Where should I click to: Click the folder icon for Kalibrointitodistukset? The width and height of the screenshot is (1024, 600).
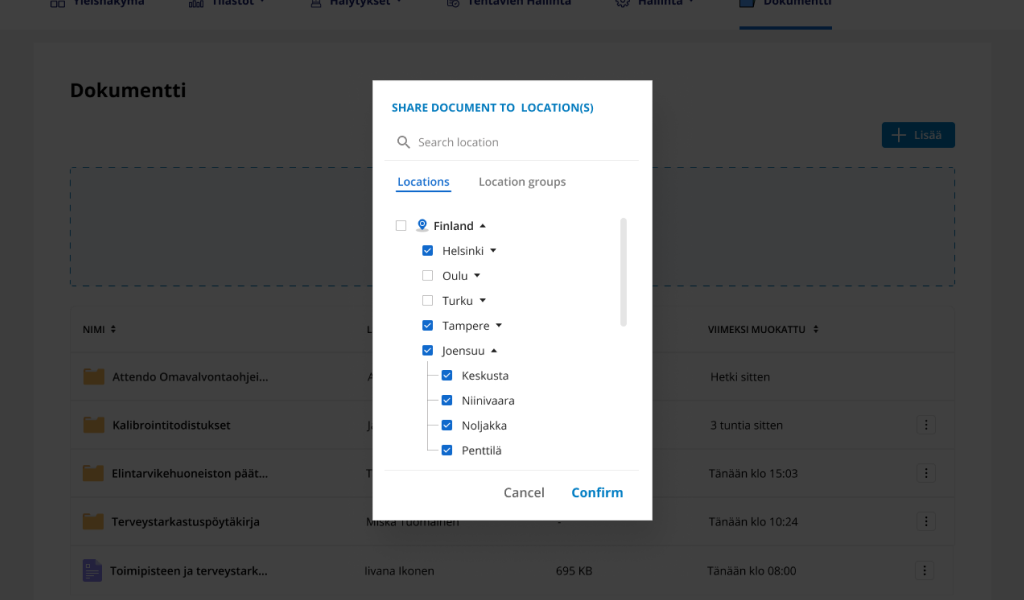pyautogui.click(x=93, y=424)
